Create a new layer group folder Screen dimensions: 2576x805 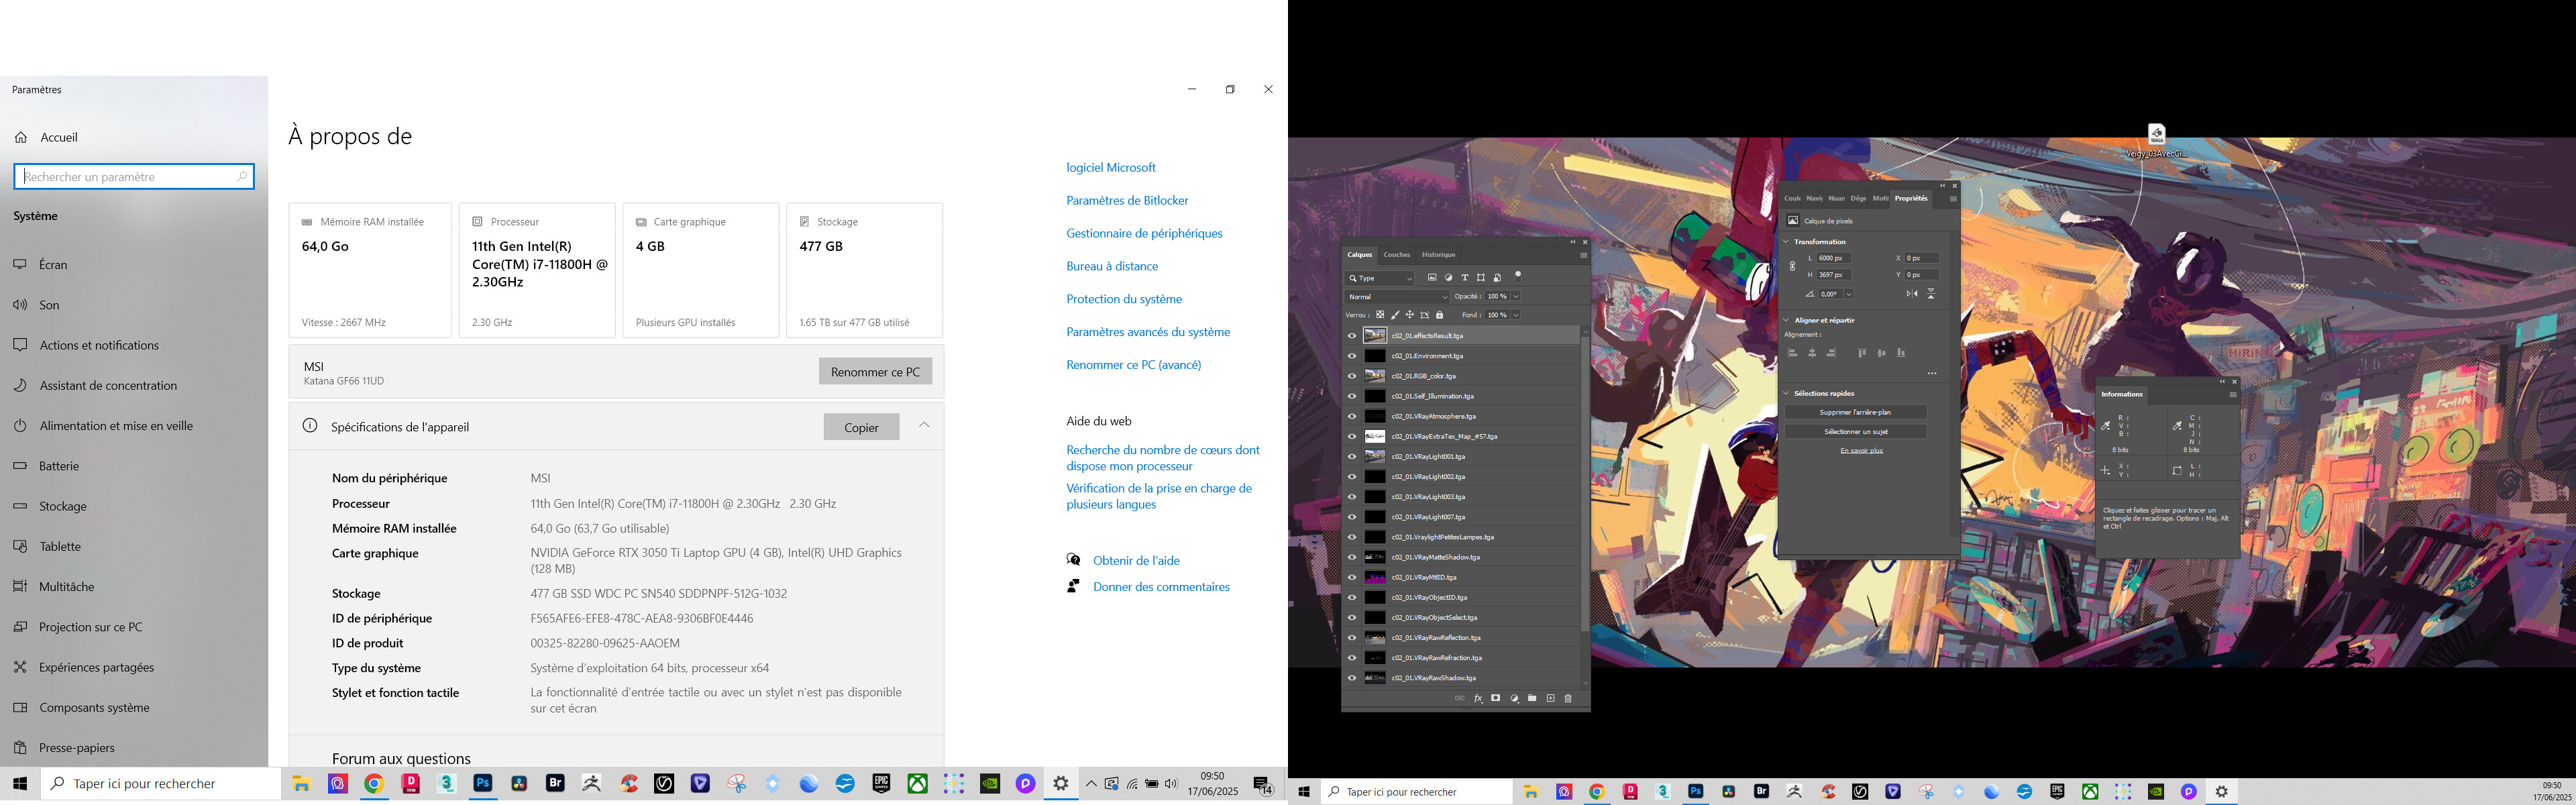[x=1532, y=698]
